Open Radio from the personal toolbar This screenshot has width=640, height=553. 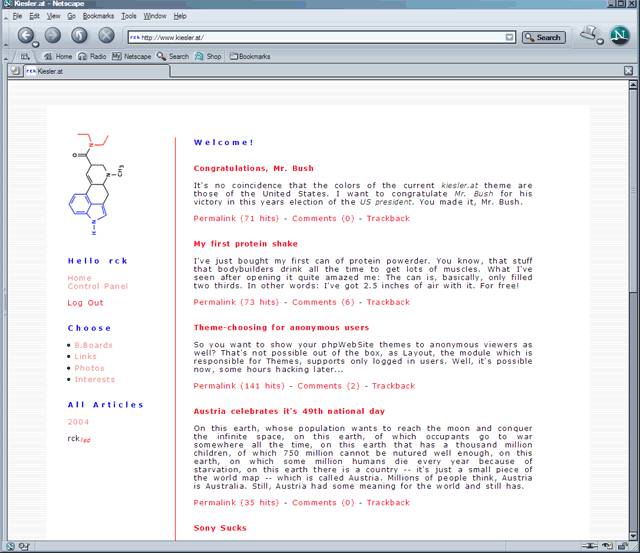[x=93, y=57]
